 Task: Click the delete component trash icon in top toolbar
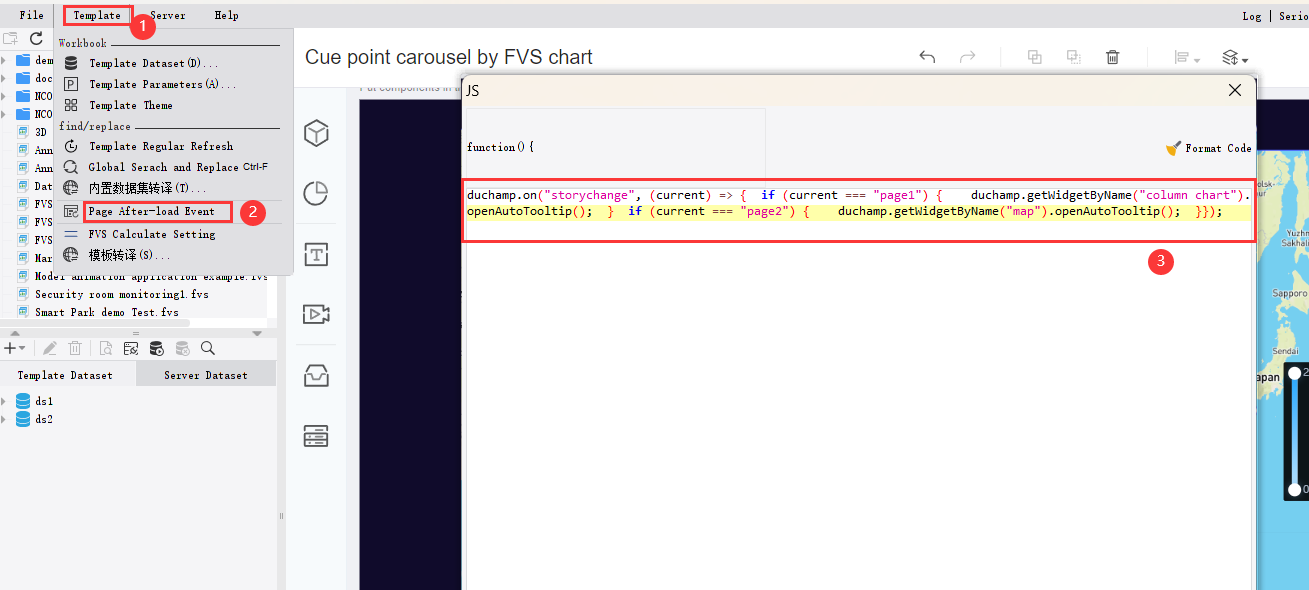pos(1112,57)
